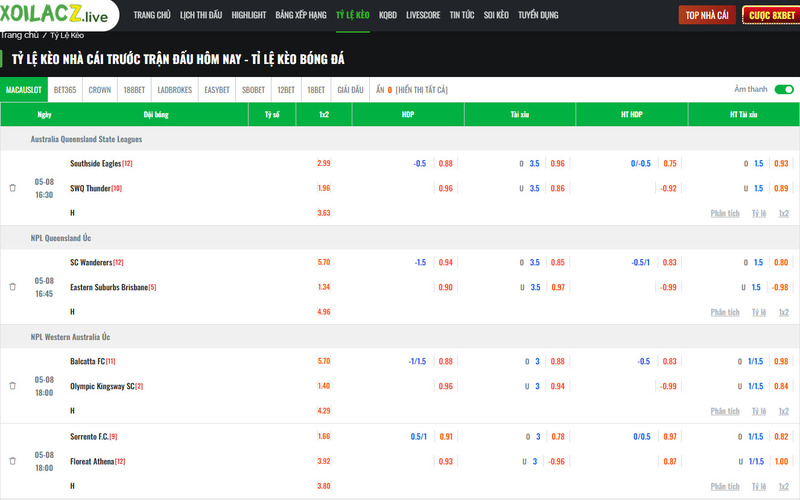Click NPL Queensland Úc league header
The image size is (800, 500).
pos(61,238)
